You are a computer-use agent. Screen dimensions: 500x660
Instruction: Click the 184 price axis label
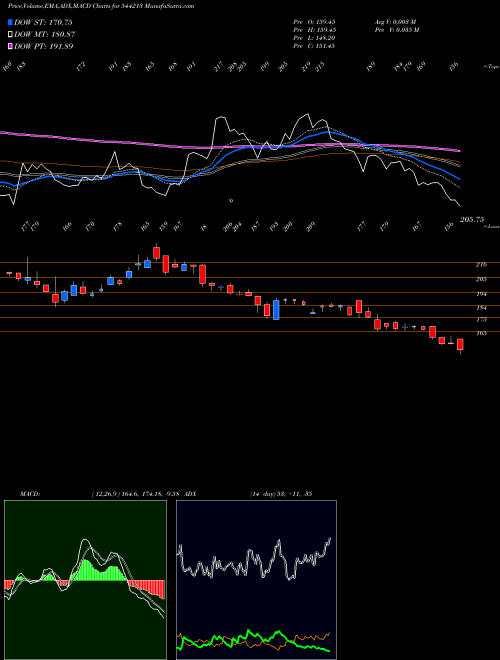481,308
